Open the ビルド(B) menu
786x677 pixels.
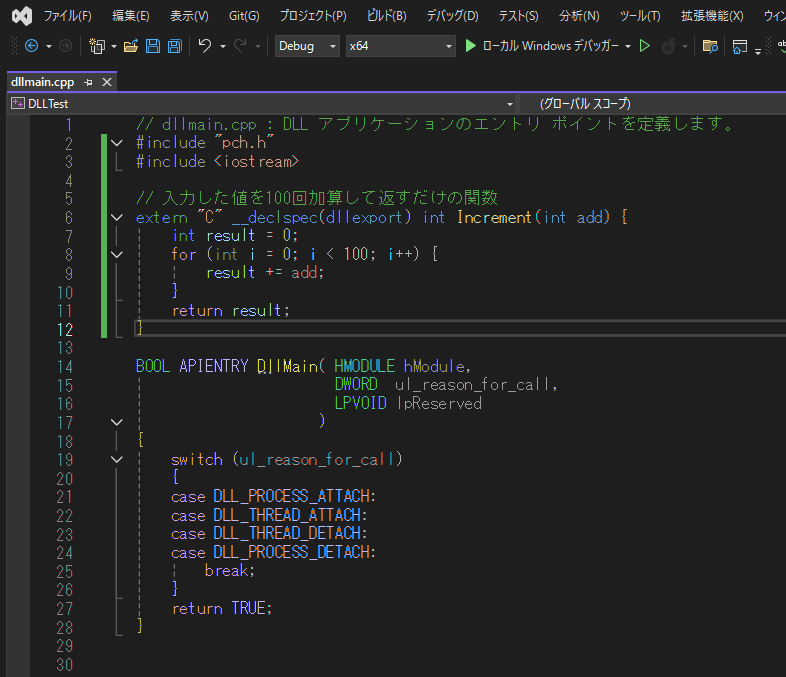[386, 16]
